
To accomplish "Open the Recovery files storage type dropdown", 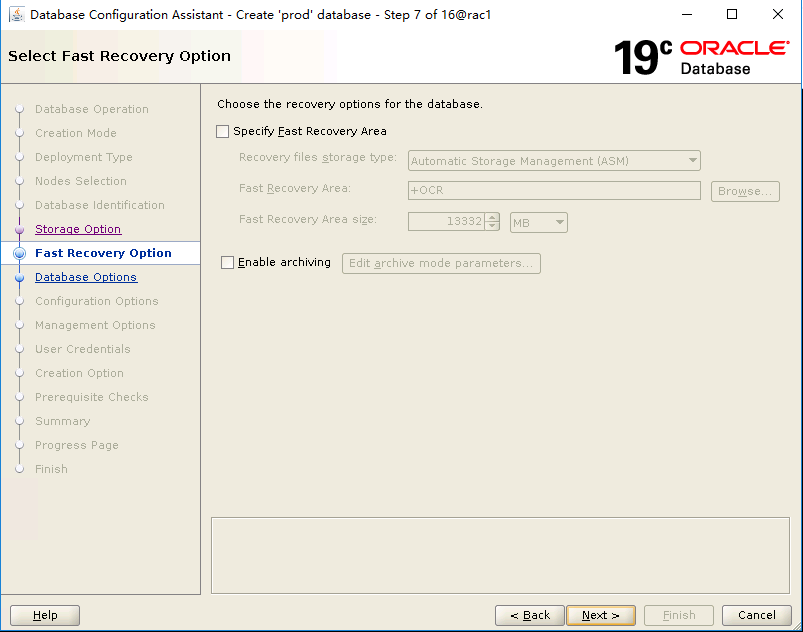I will pyautogui.click(x=554, y=161).
